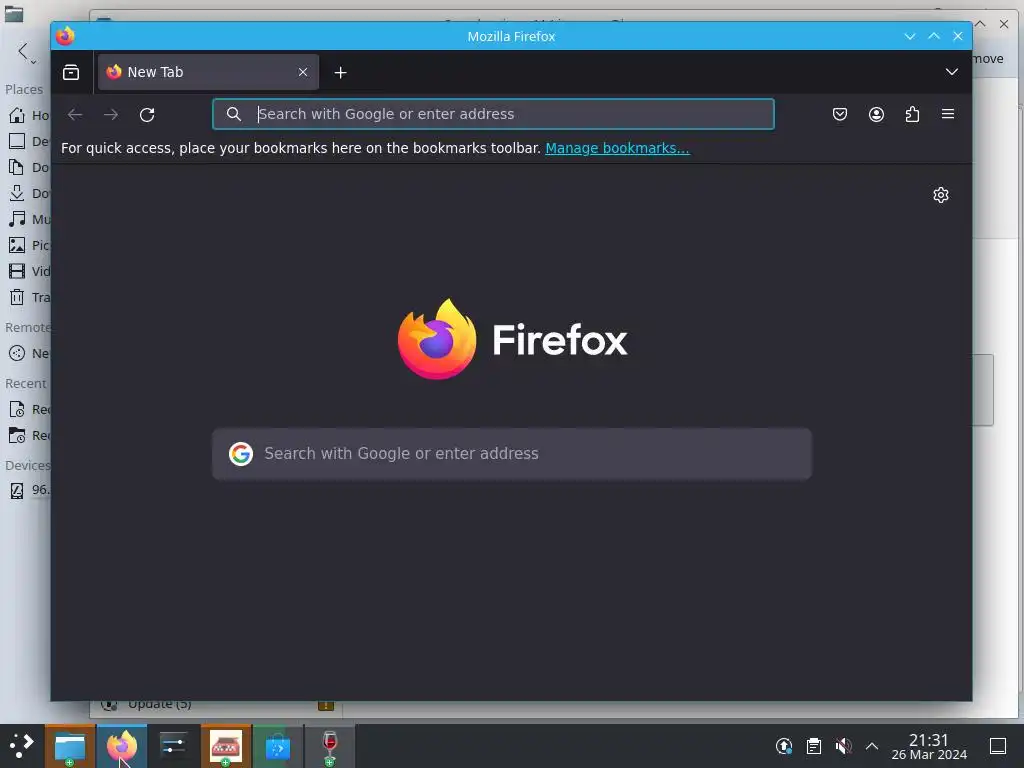Open the file manager taskbar icon
Viewport: 1024px width, 768px height.
pos(70,746)
